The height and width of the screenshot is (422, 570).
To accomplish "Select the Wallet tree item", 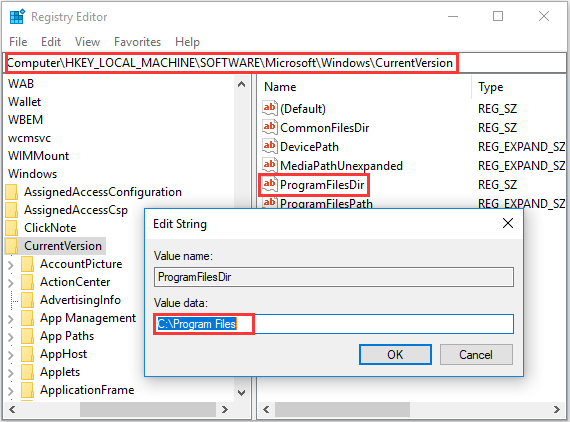I will (25, 102).
